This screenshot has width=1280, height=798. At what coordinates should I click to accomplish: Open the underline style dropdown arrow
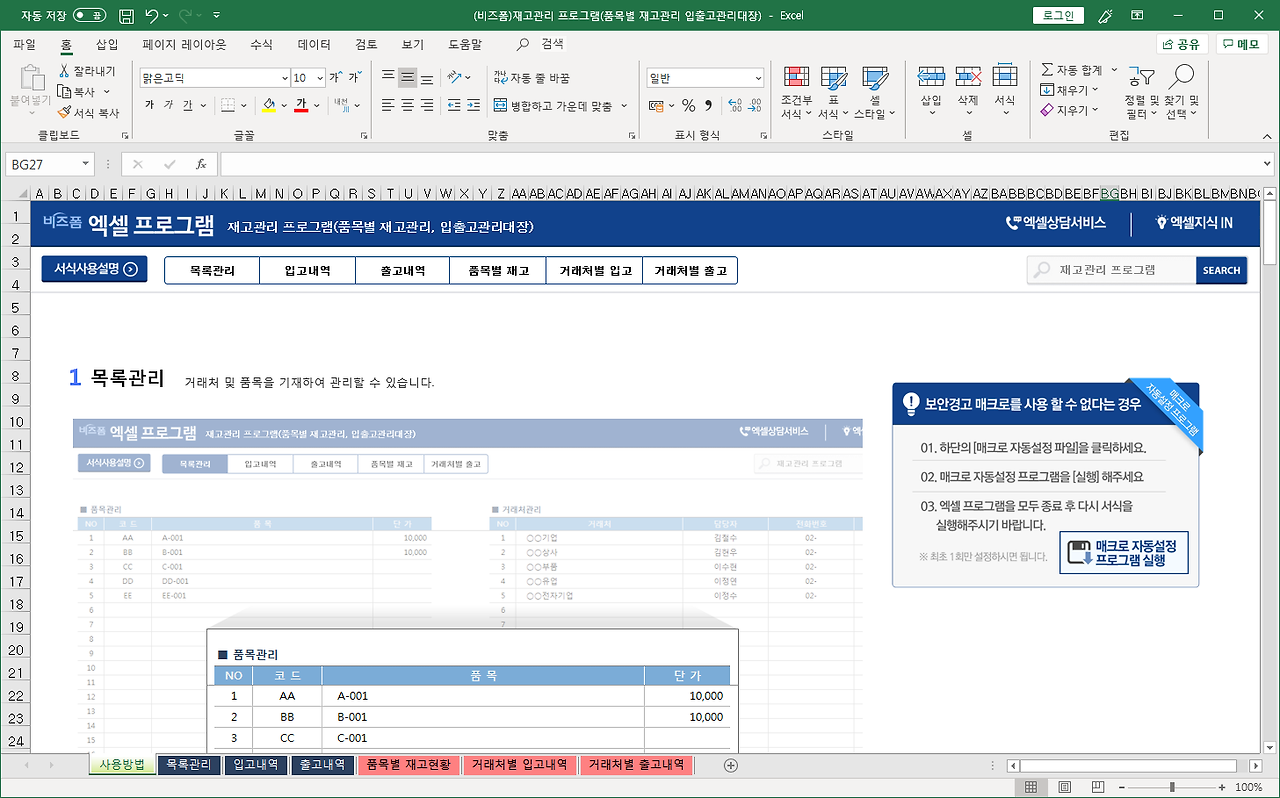(204, 105)
